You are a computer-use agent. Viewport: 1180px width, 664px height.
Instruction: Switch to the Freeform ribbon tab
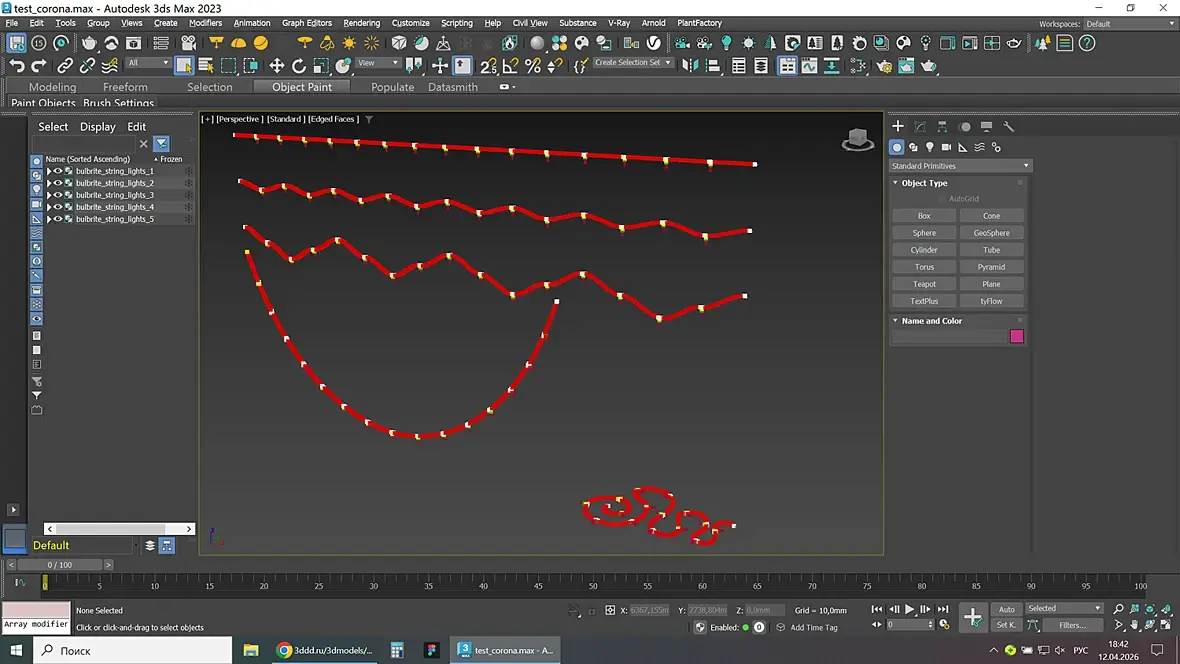125,87
